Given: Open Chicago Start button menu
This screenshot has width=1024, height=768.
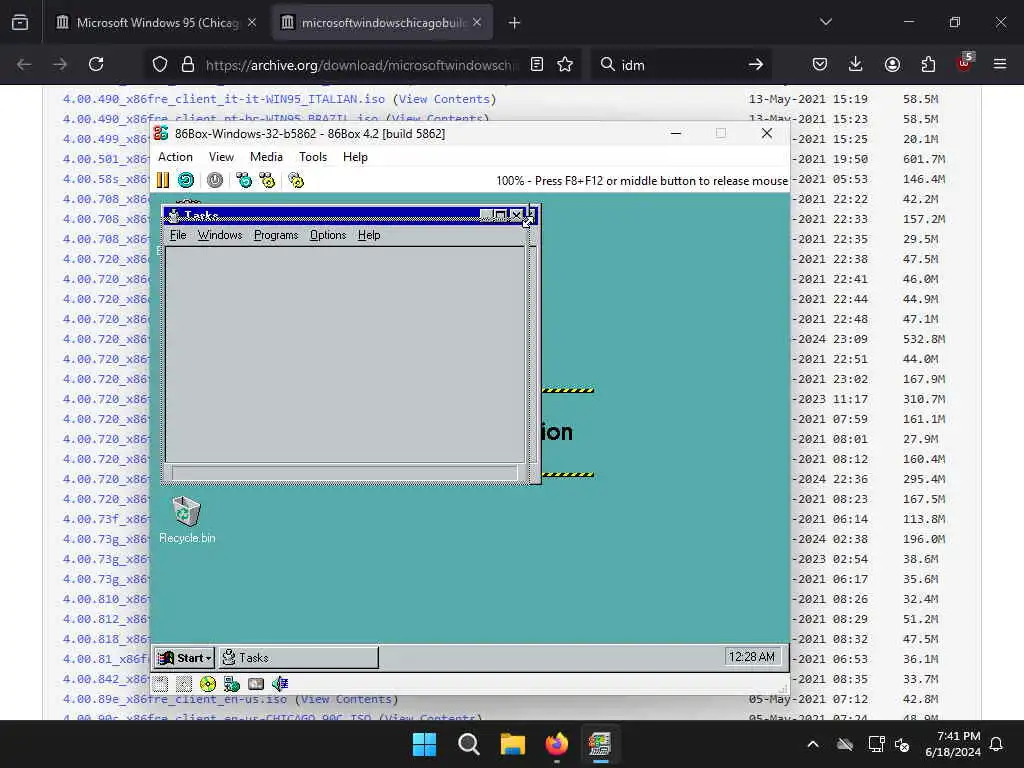Looking at the screenshot, I should tap(185, 658).
